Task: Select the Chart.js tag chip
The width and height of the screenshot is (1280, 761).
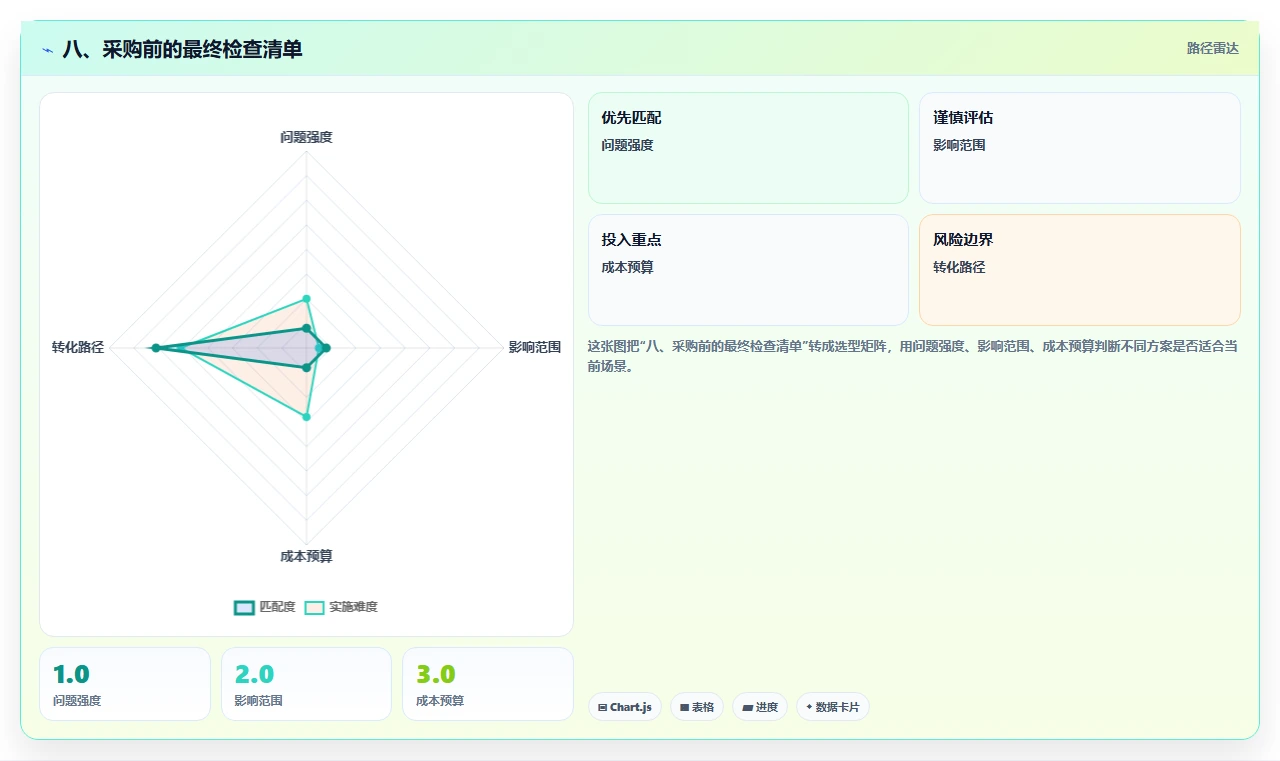Action: (x=625, y=707)
